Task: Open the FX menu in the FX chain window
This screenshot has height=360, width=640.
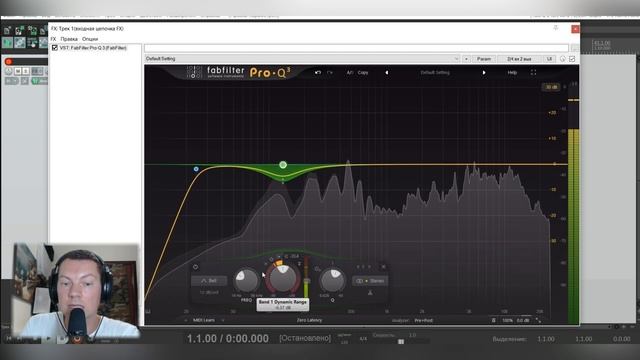Action: tap(53, 39)
